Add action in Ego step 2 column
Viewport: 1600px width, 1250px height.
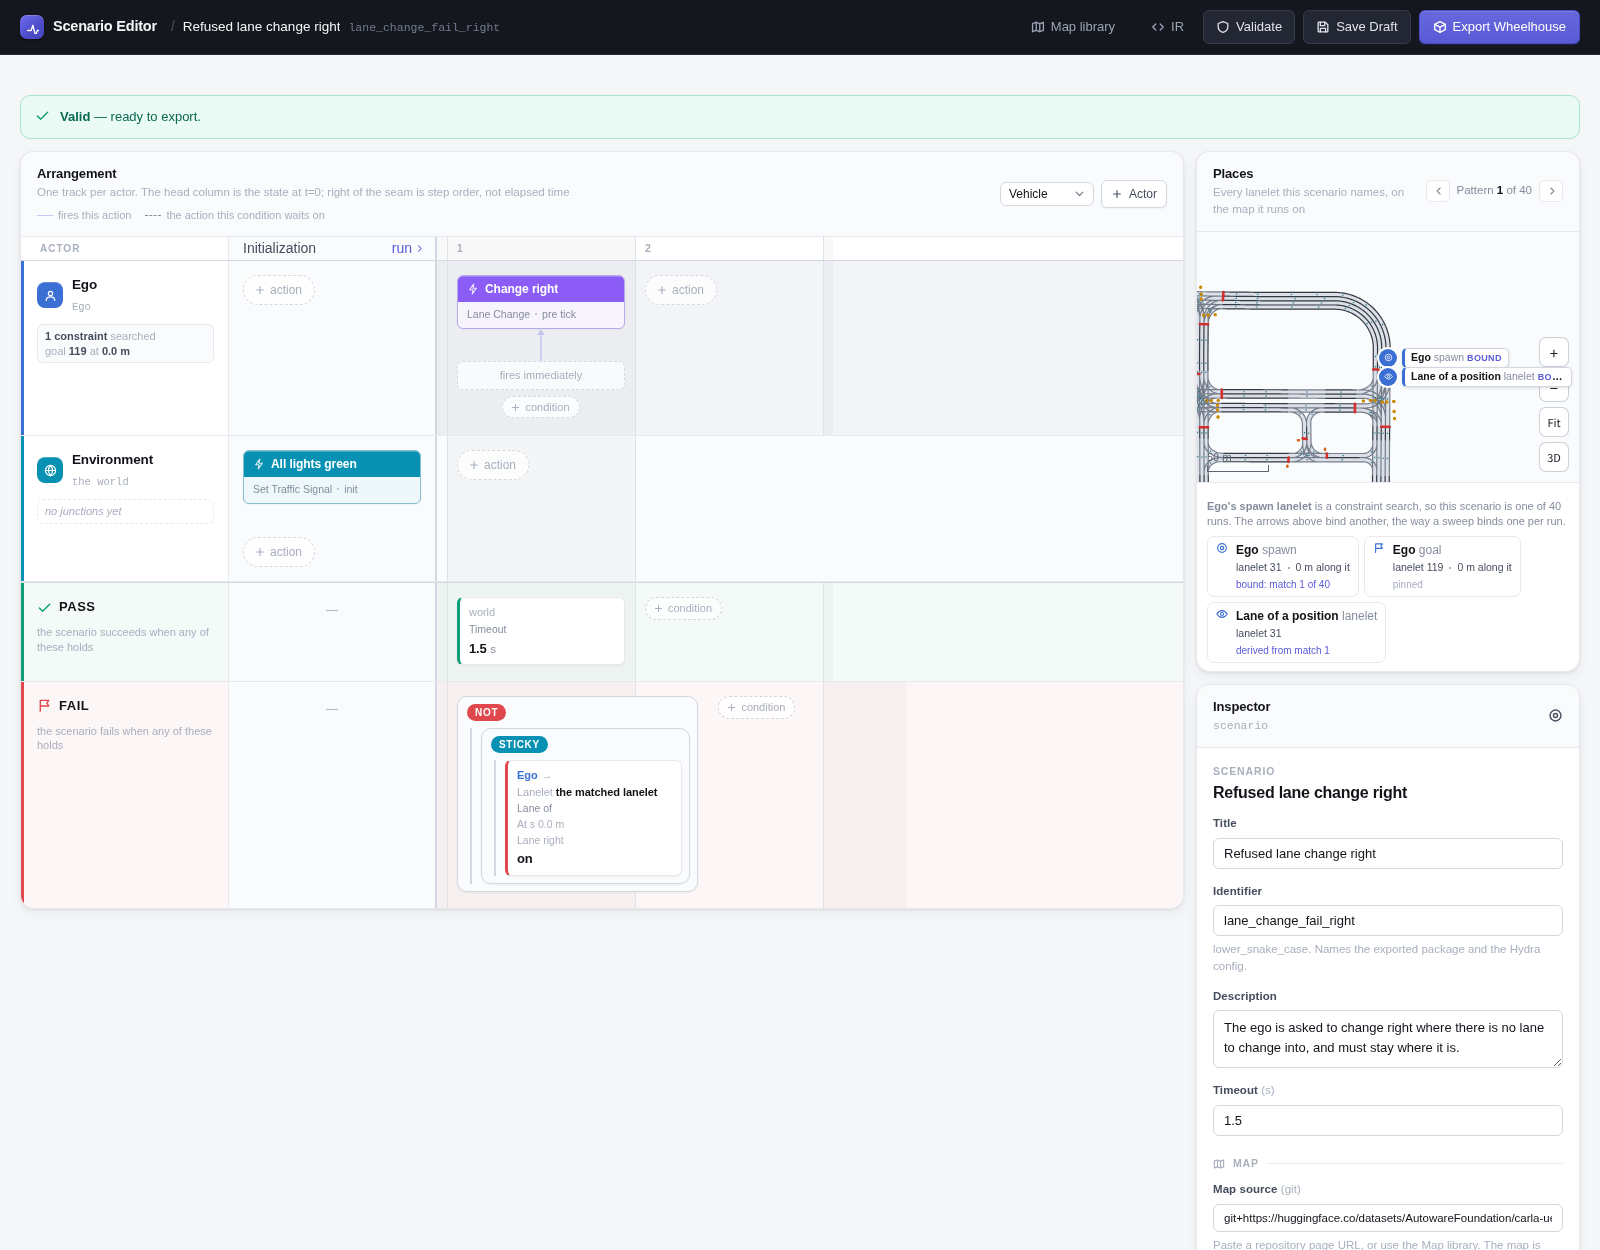(x=681, y=290)
